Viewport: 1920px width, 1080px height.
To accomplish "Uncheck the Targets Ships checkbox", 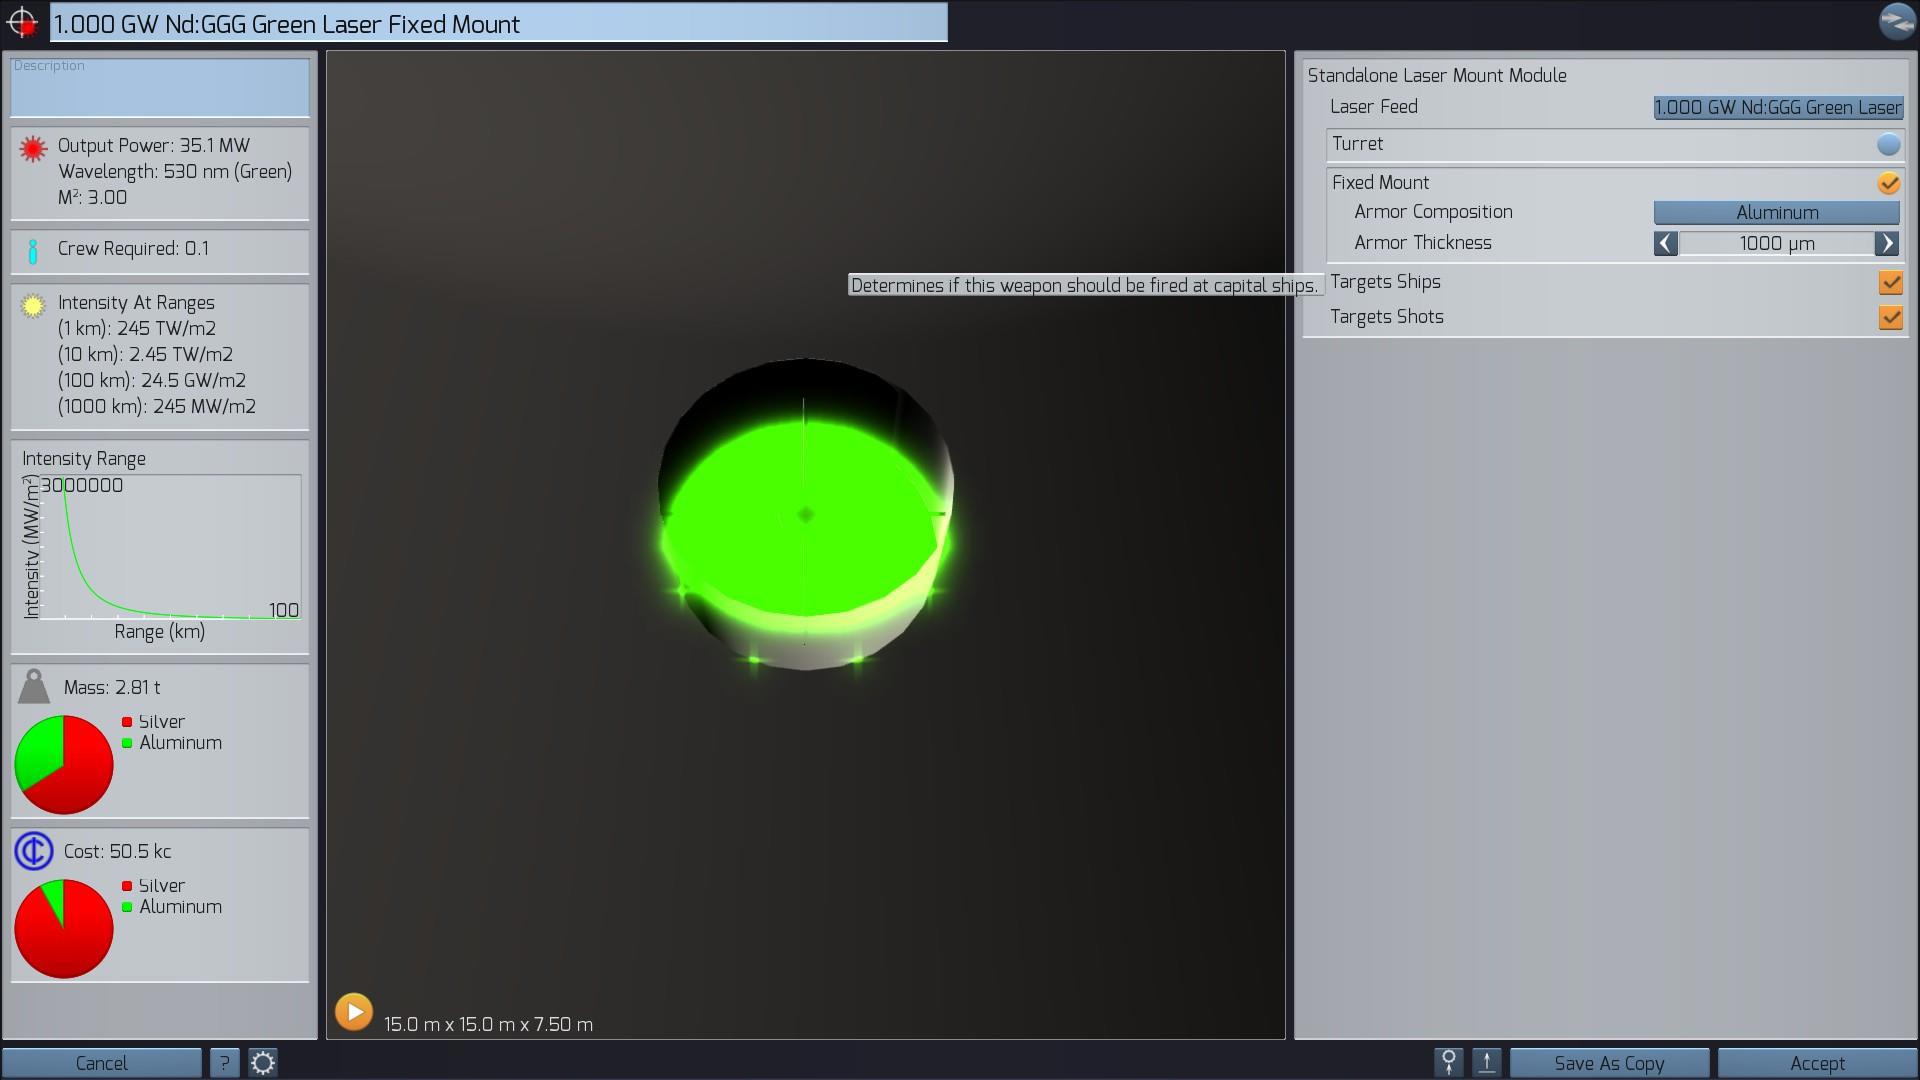I will coord(1890,282).
